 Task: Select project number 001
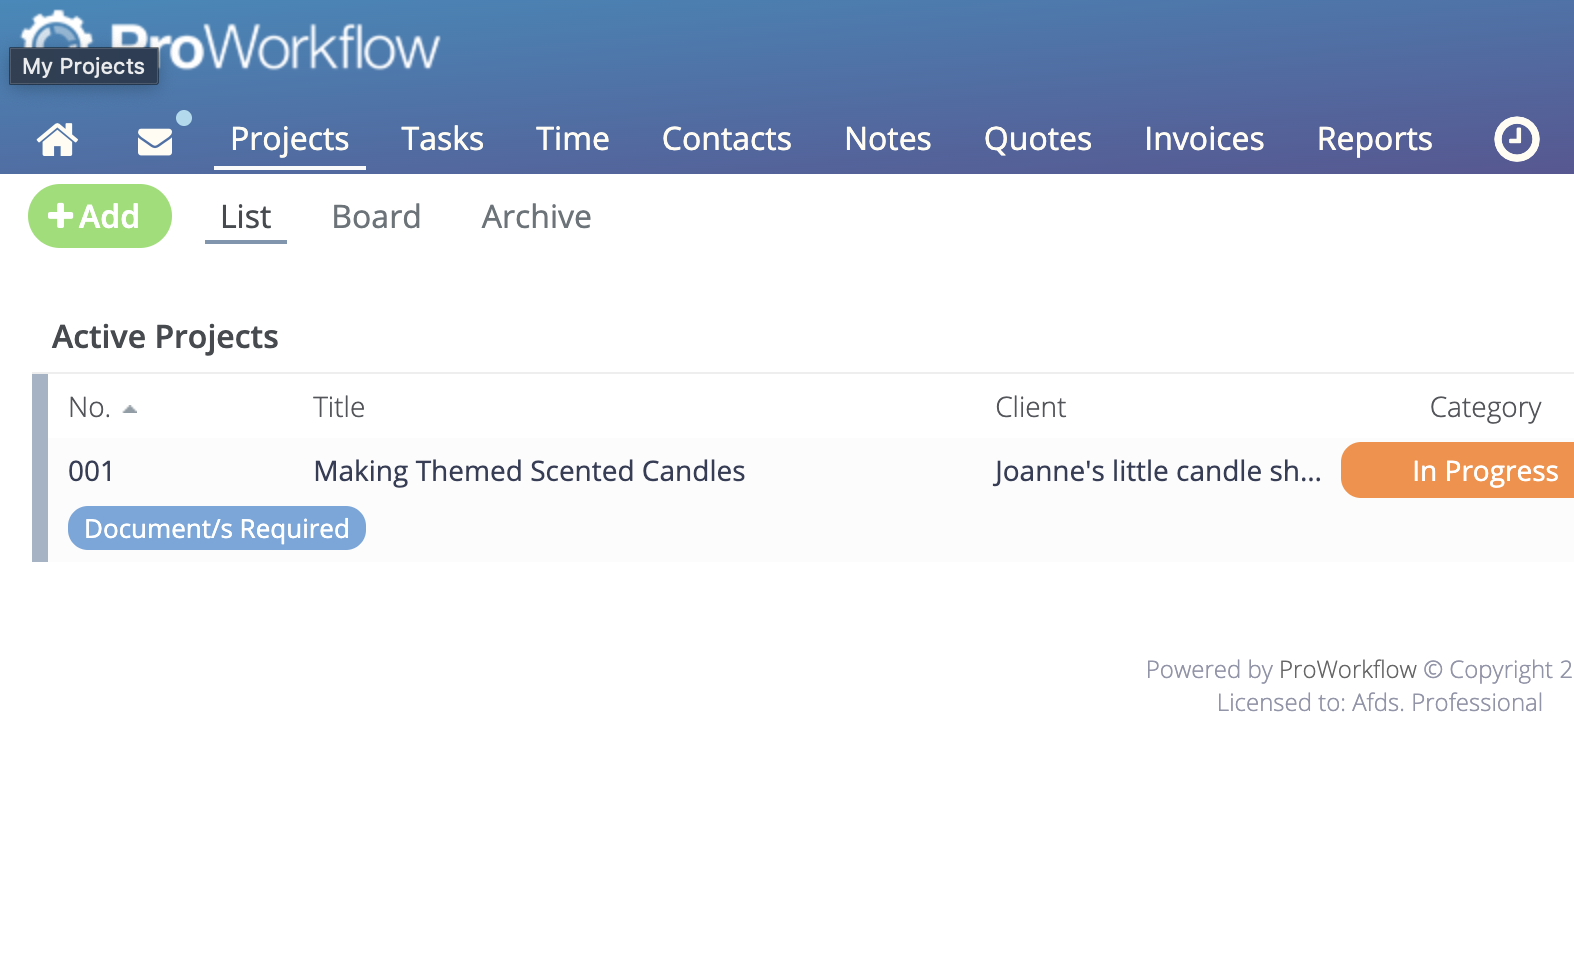pyautogui.click(x=91, y=471)
